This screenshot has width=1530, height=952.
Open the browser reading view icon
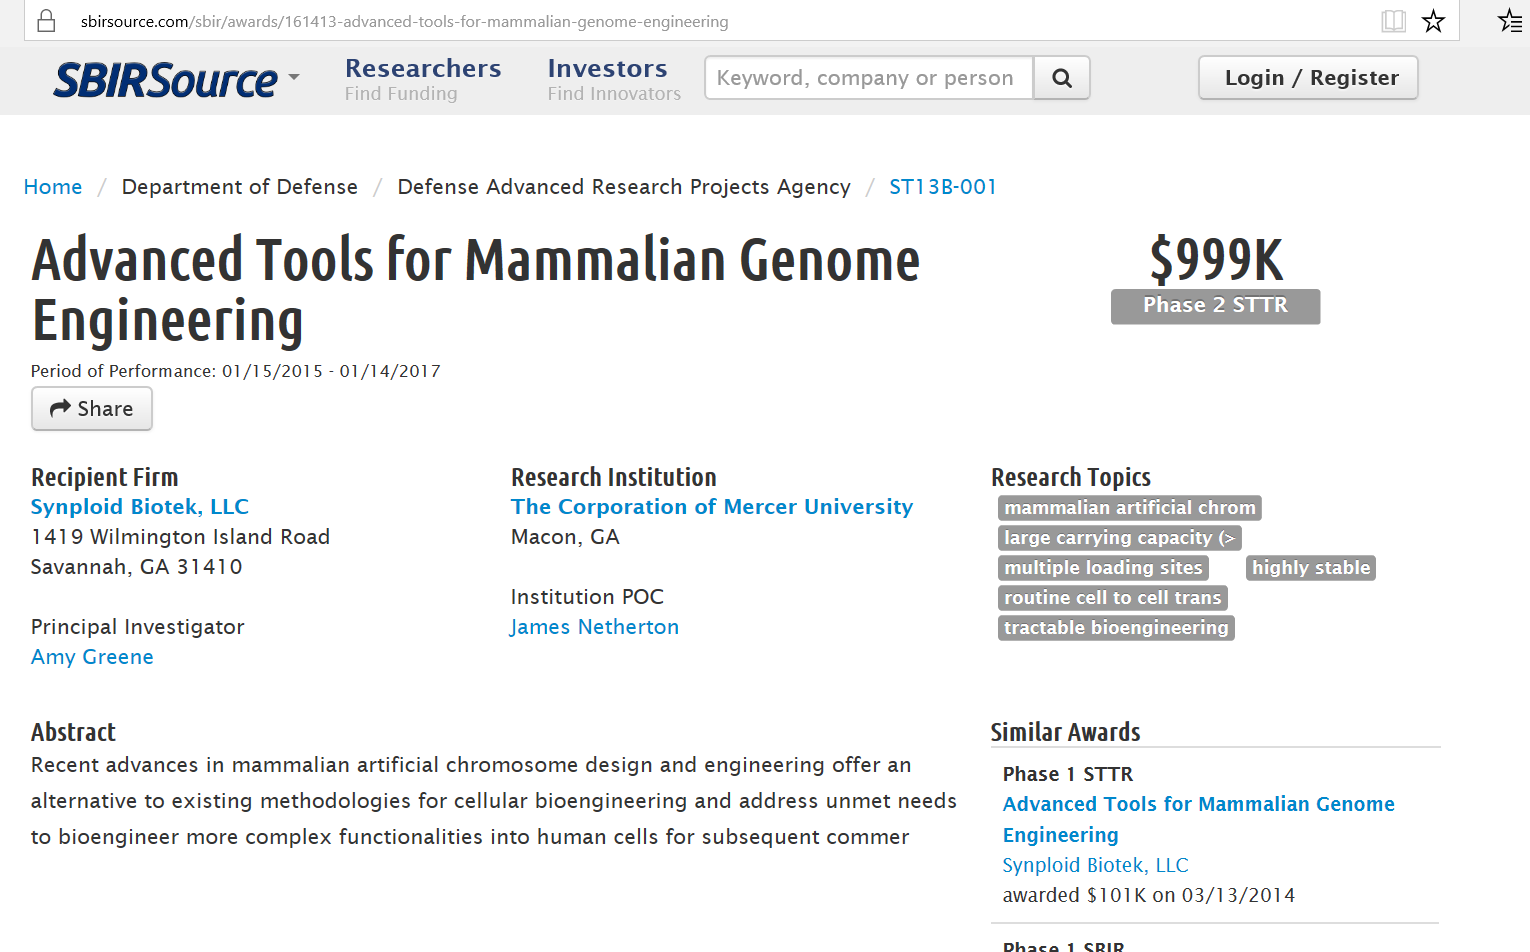(x=1393, y=21)
